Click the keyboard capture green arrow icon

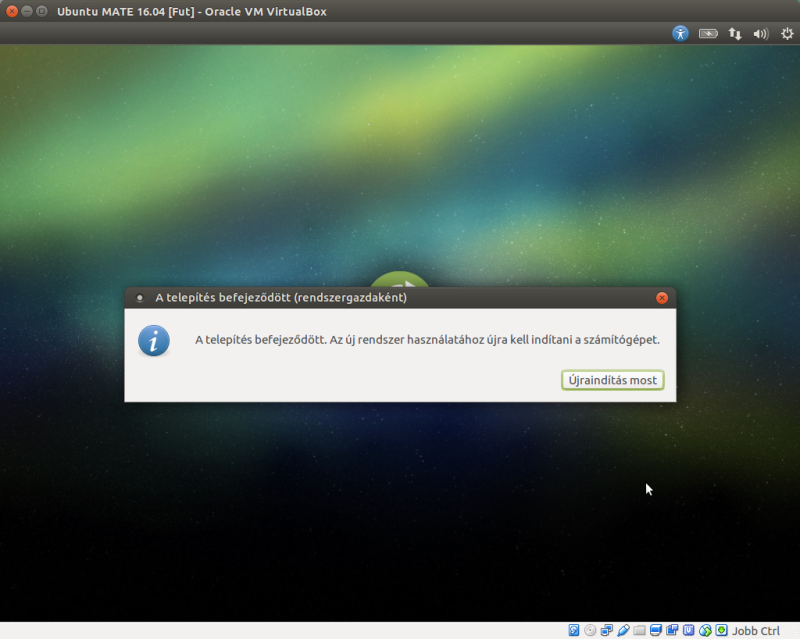(721, 630)
